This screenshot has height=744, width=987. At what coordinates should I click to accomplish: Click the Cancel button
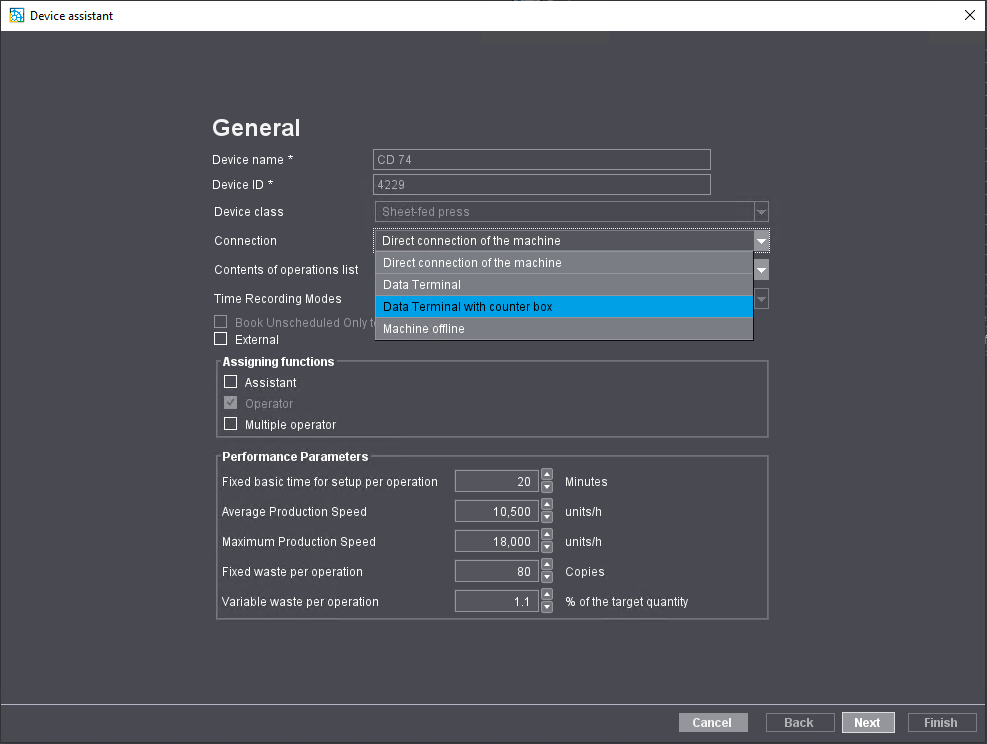[712, 722]
